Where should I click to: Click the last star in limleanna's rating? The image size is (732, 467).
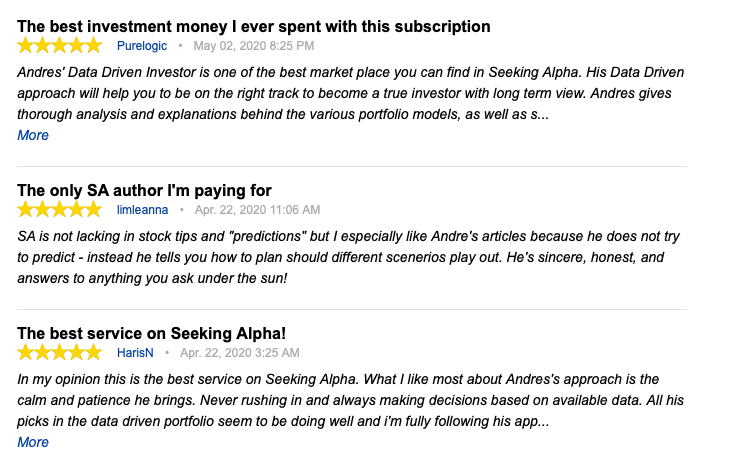coord(93,210)
